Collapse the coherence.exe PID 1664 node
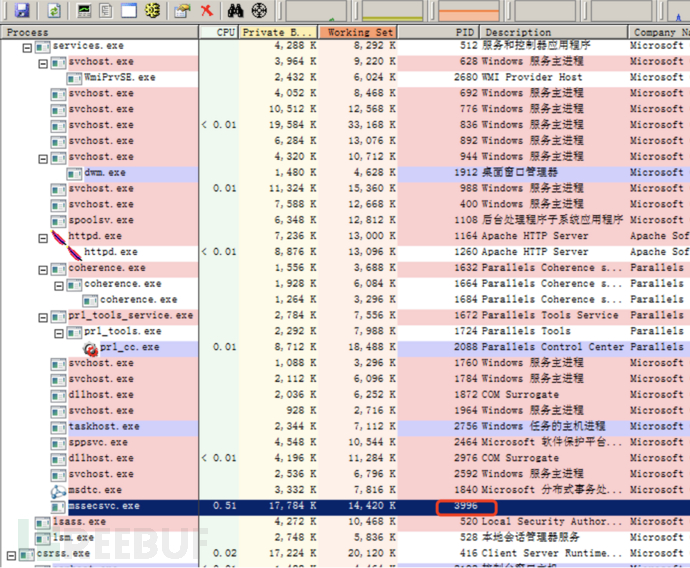Screen dimensions: 690x568 point(59,286)
